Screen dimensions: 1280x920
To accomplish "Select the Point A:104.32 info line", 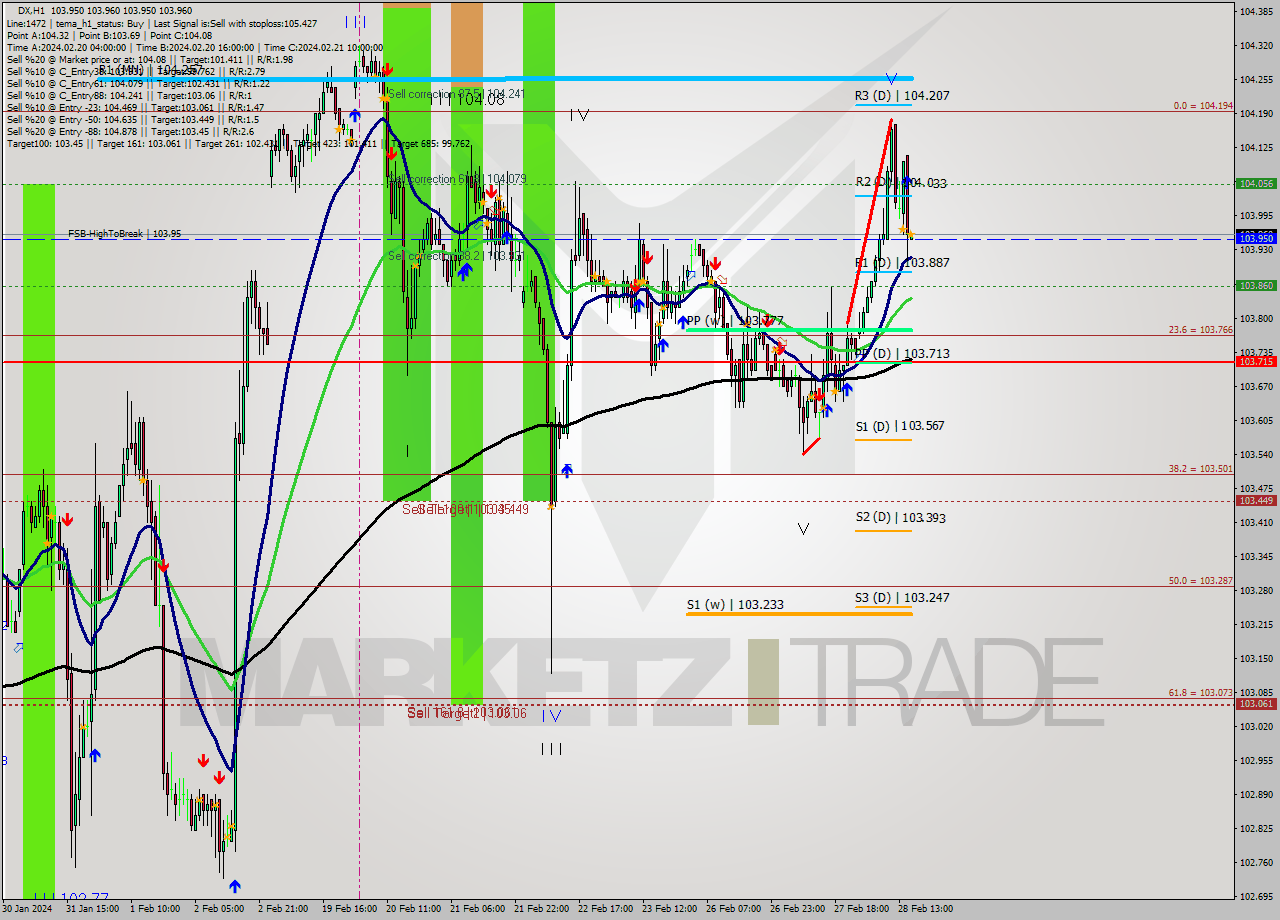I will click(x=109, y=35).
